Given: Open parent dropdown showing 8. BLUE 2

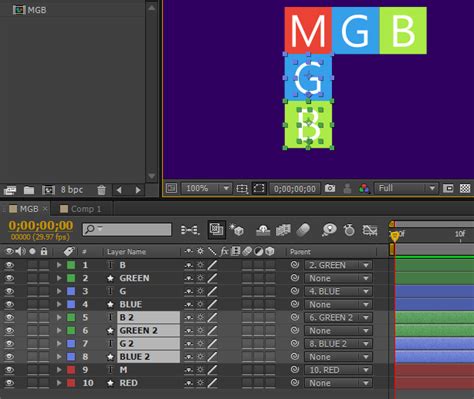Looking at the screenshot, I should [338, 344].
